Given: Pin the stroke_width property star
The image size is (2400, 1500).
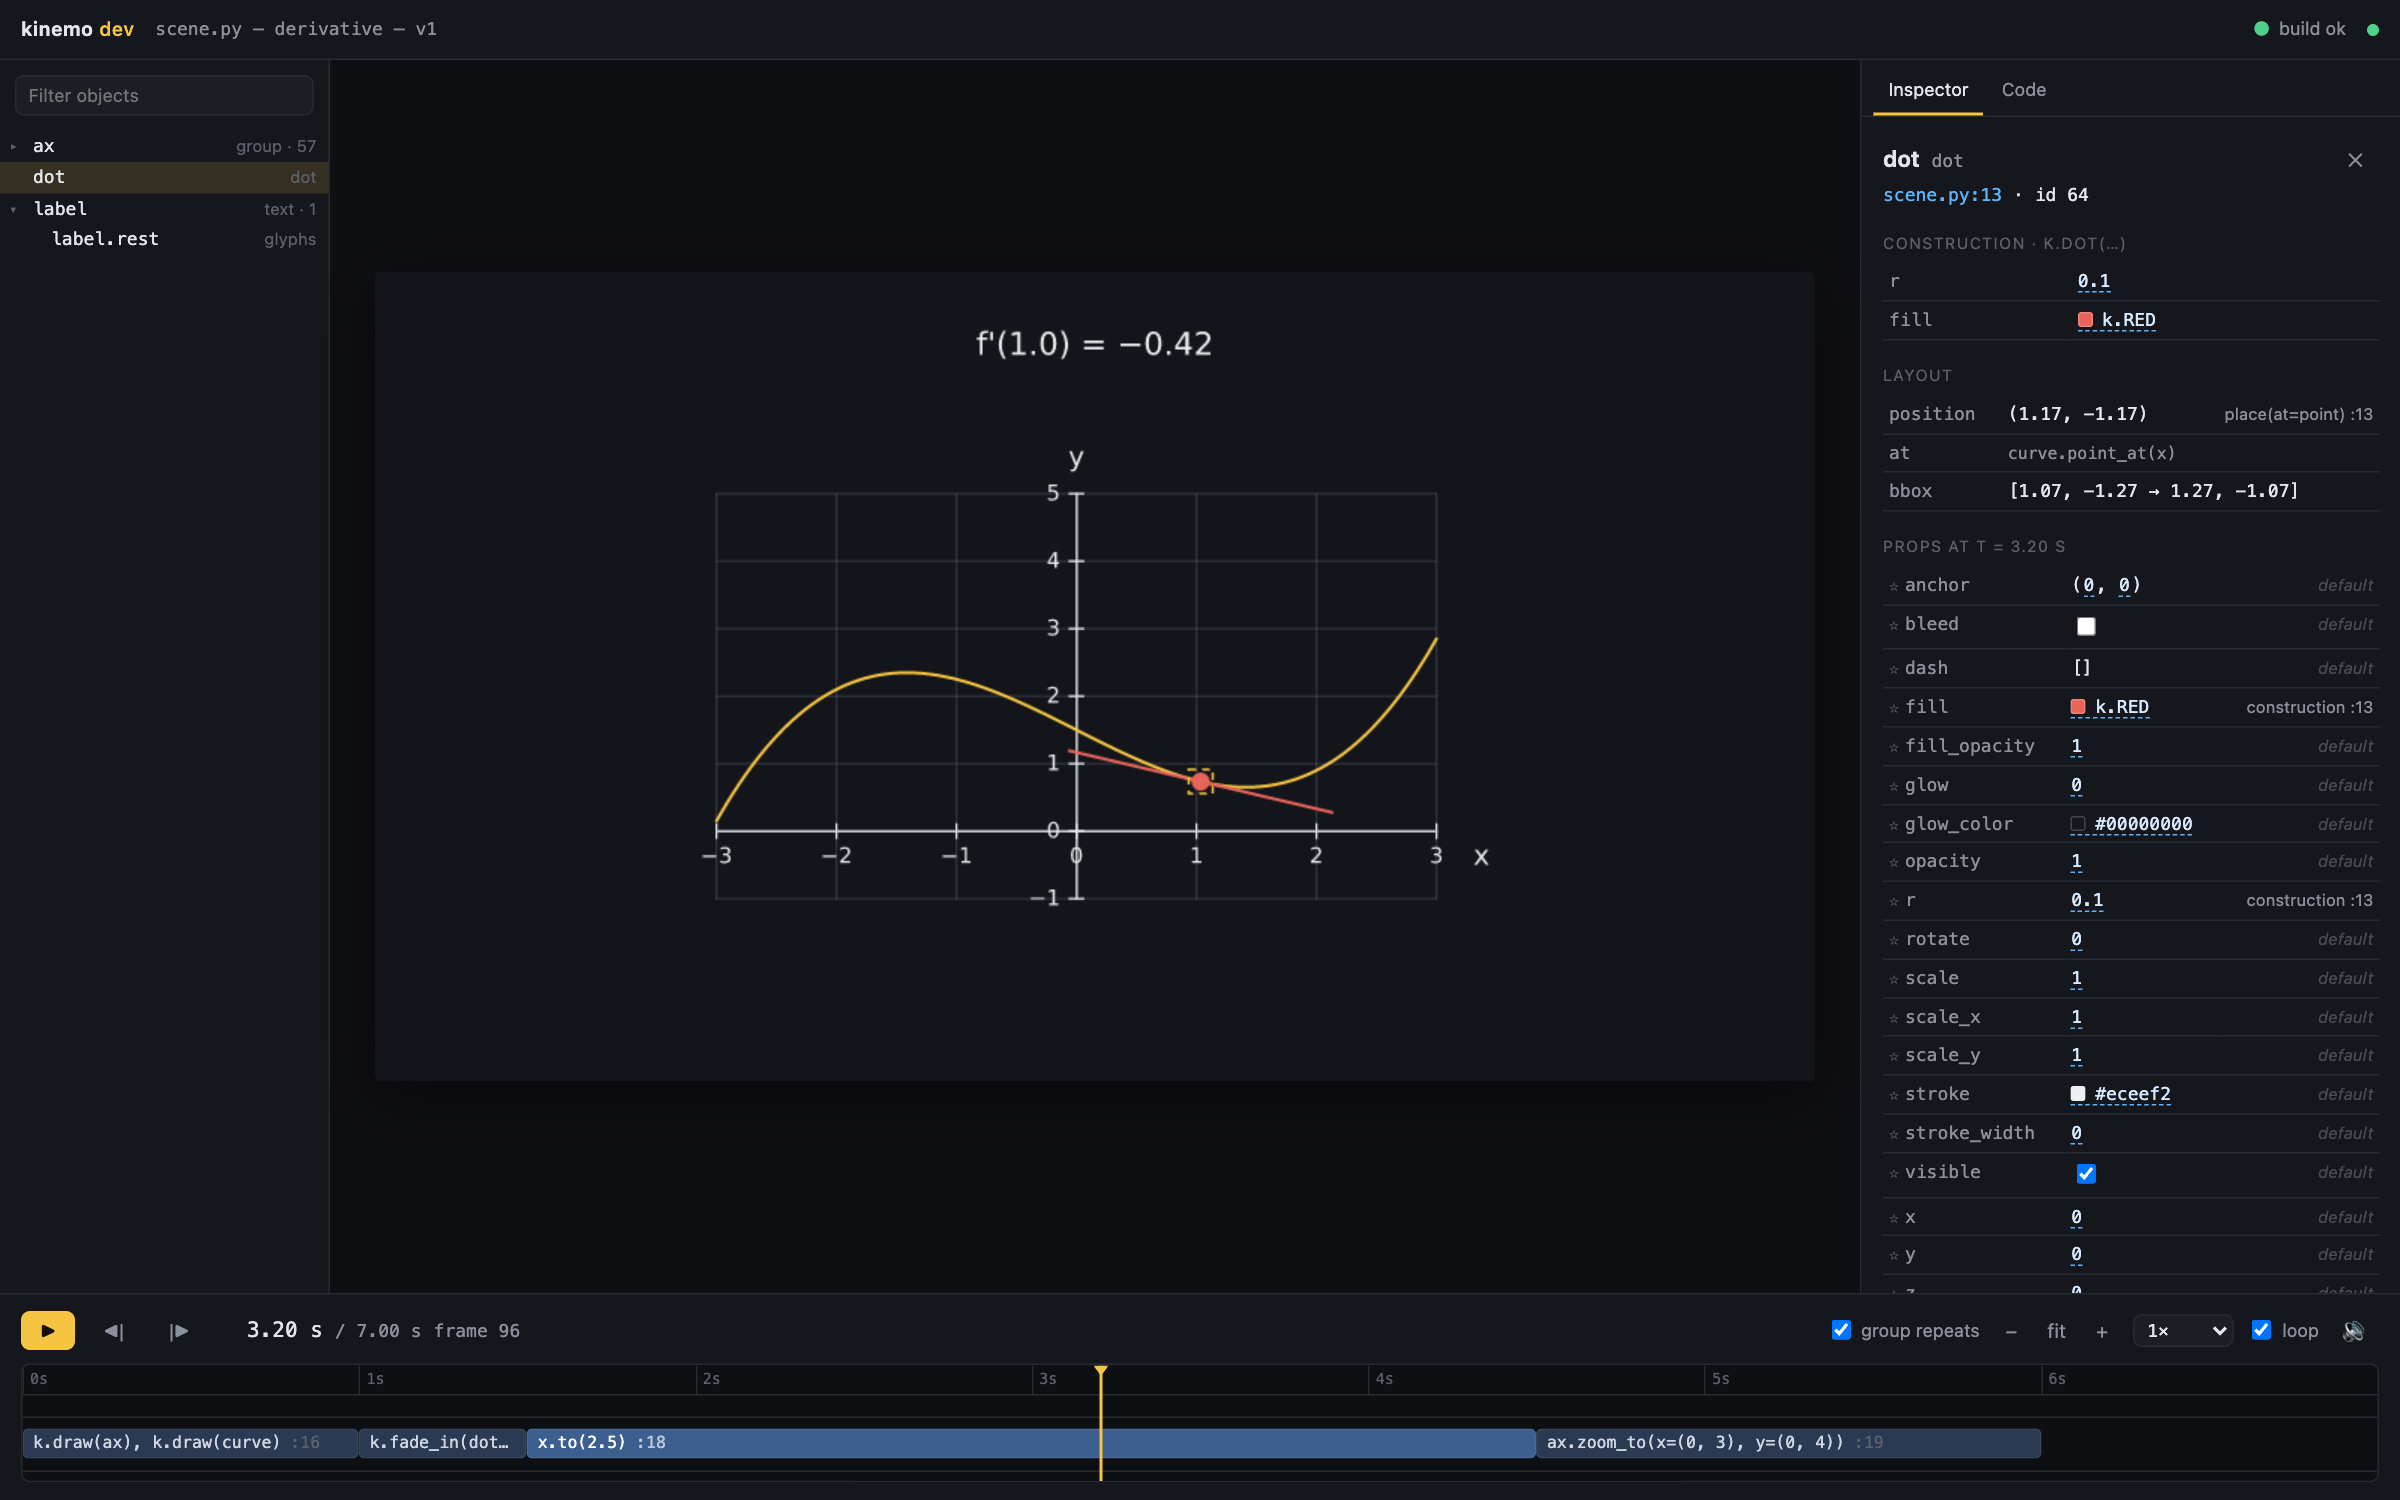Looking at the screenshot, I should (x=1893, y=1134).
